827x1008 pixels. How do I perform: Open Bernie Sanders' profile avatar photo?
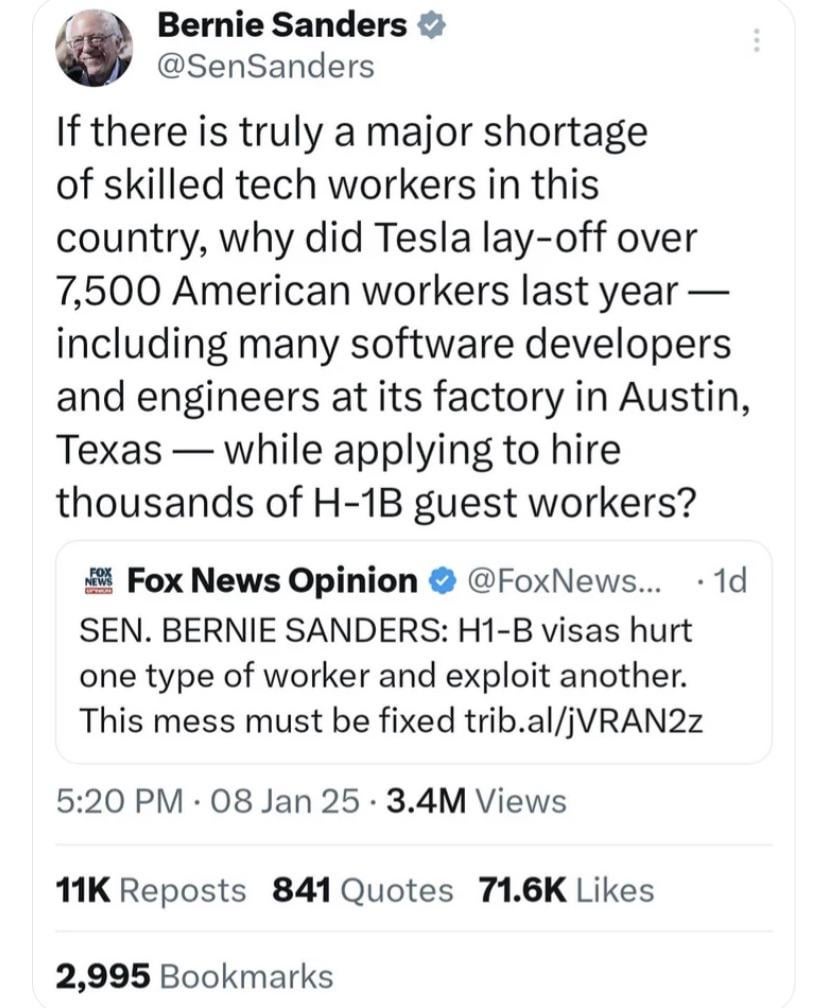tap(99, 47)
